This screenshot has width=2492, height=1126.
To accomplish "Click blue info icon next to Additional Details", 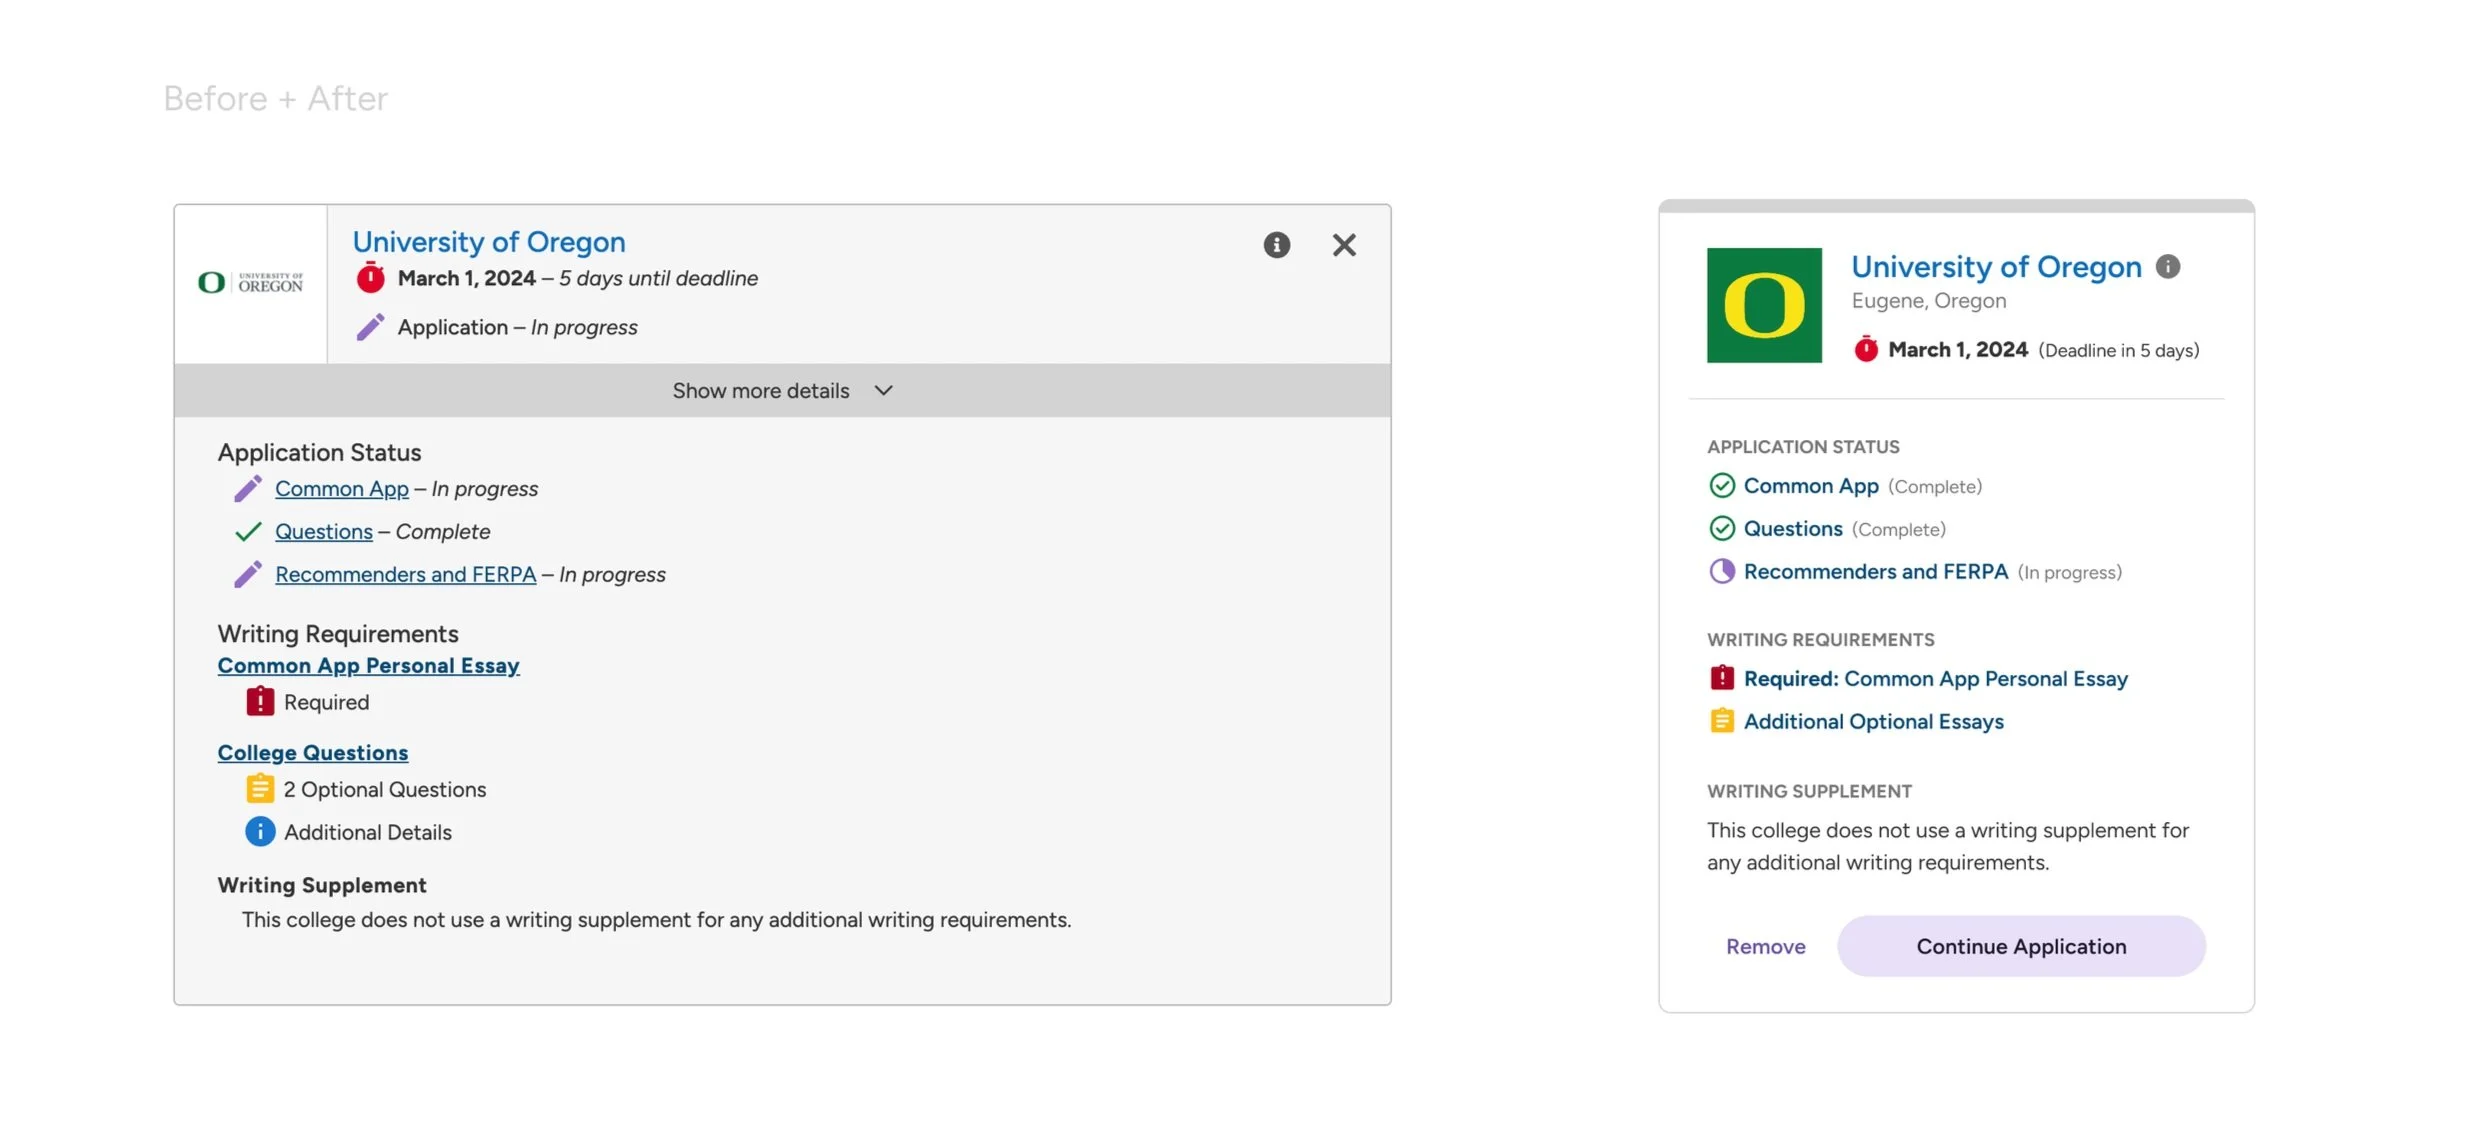I will click(260, 831).
